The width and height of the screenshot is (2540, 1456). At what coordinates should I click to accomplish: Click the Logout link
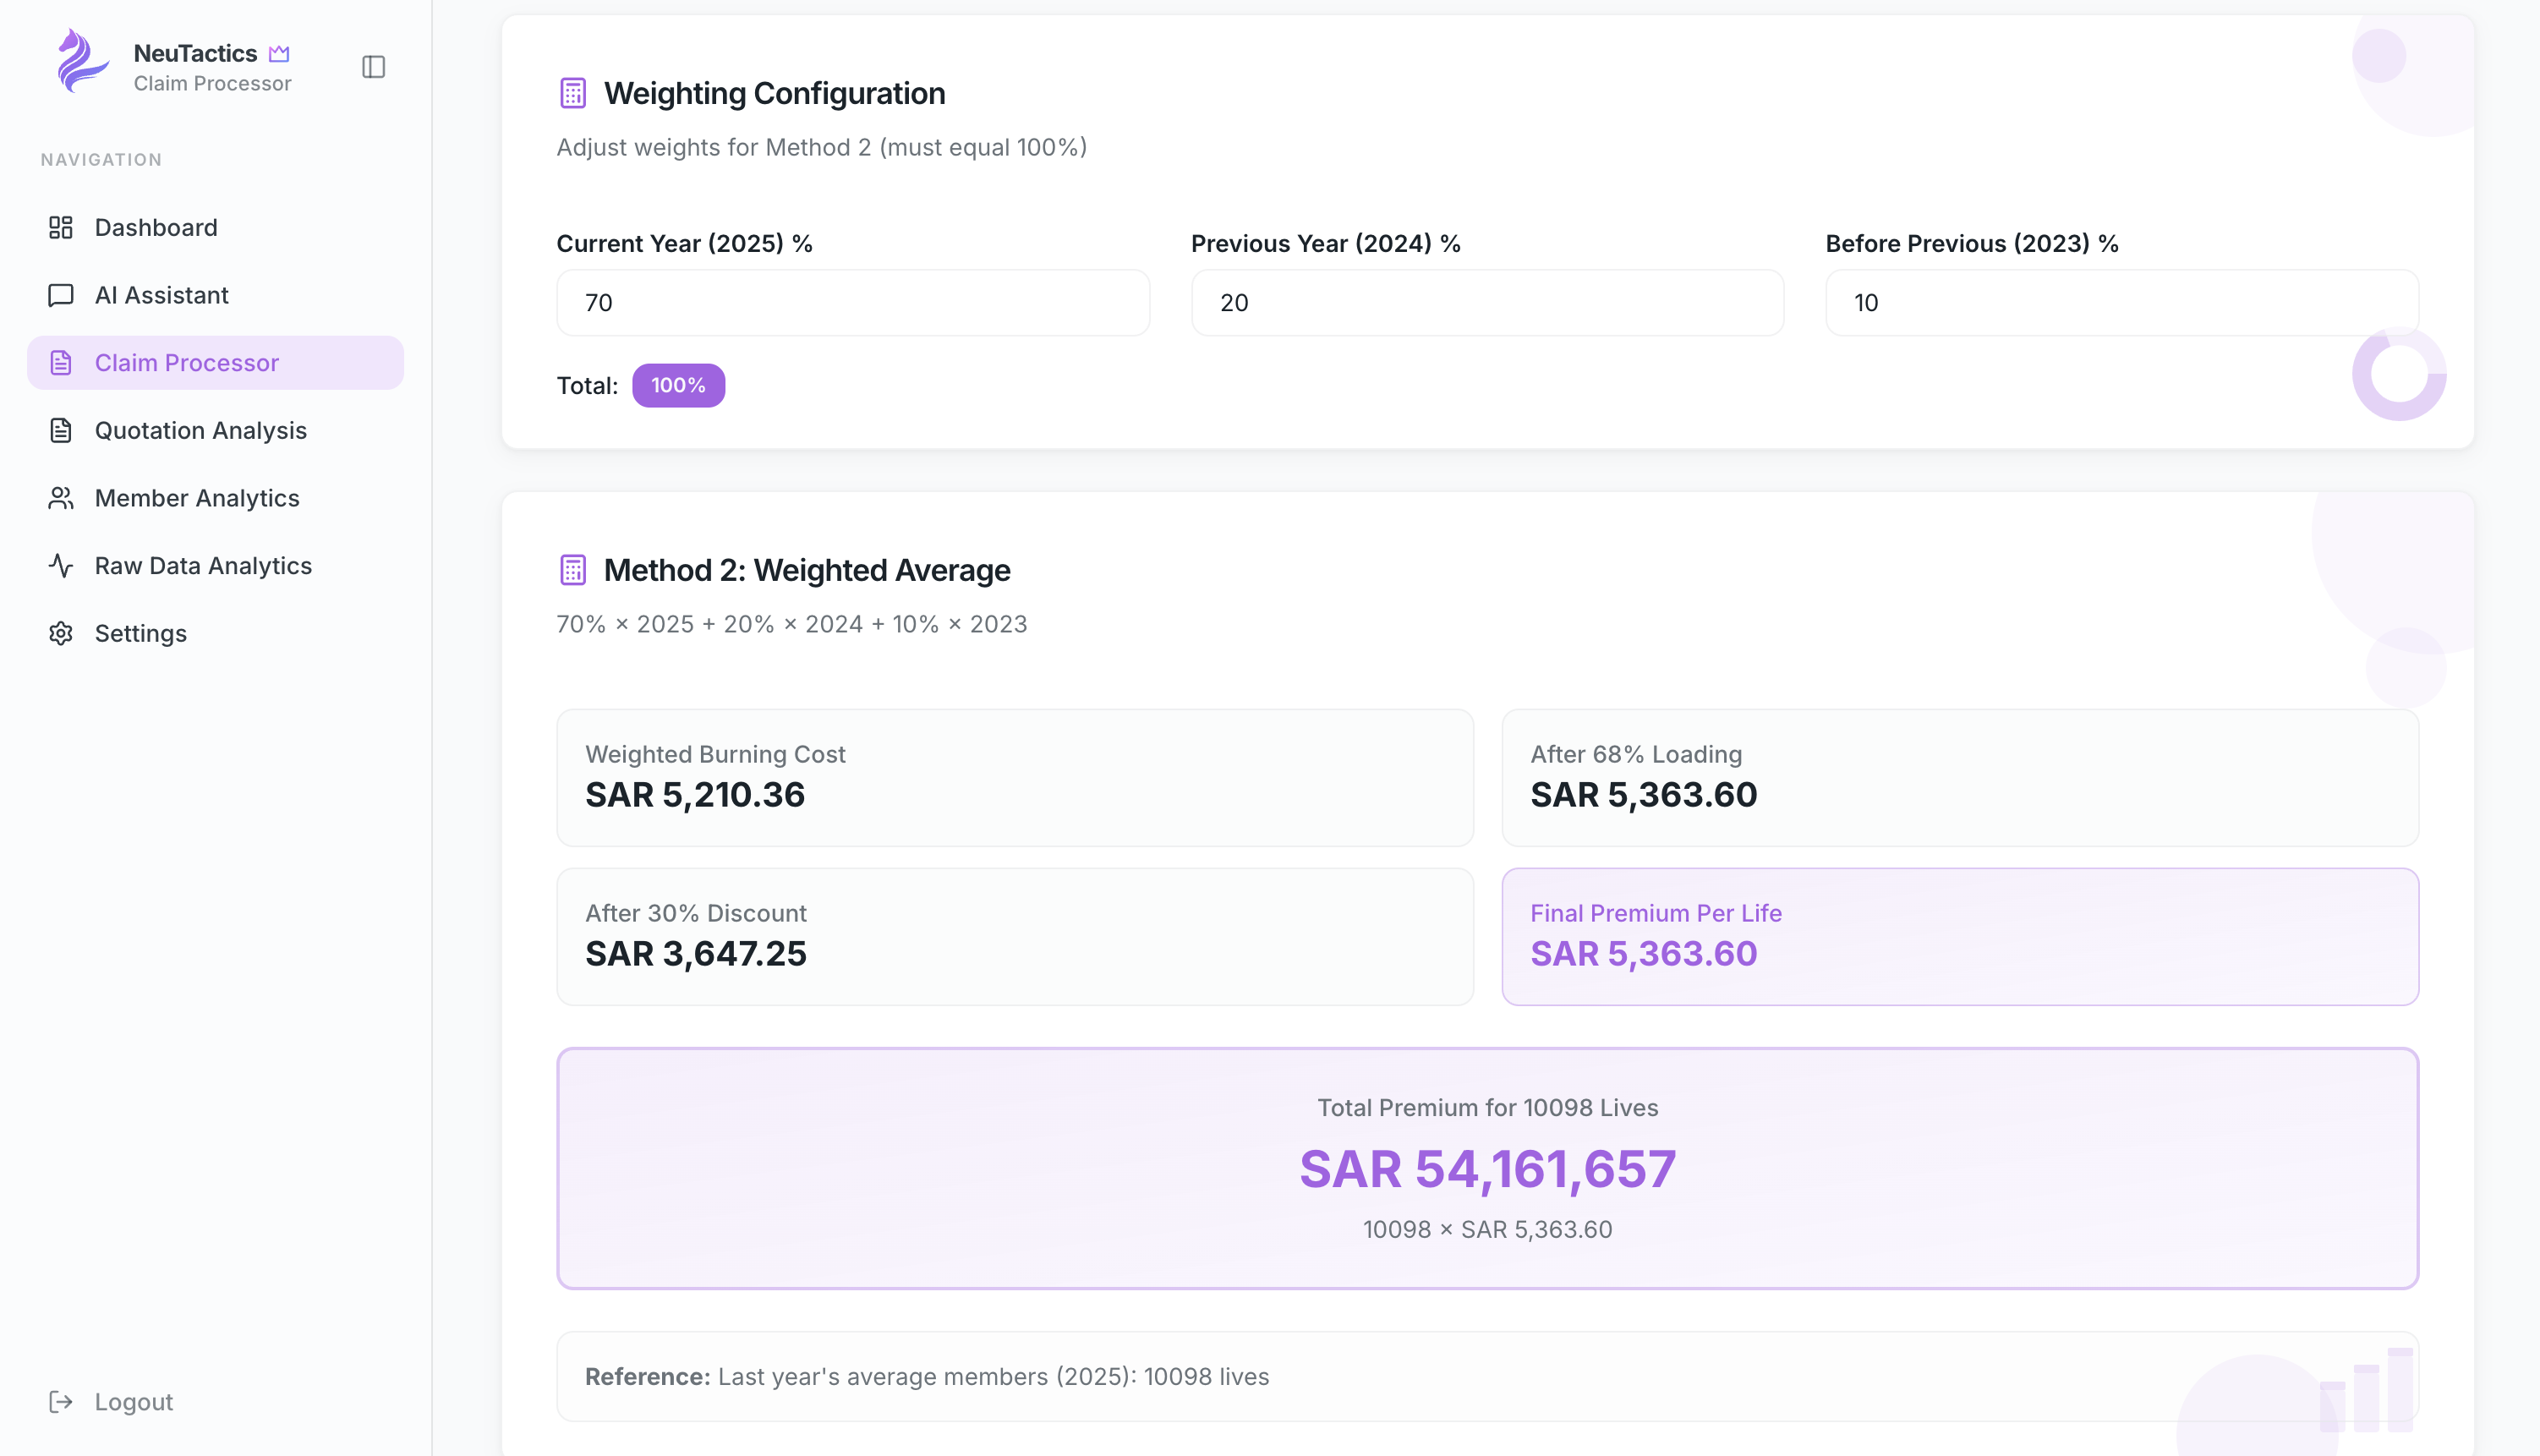pos(133,1401)
